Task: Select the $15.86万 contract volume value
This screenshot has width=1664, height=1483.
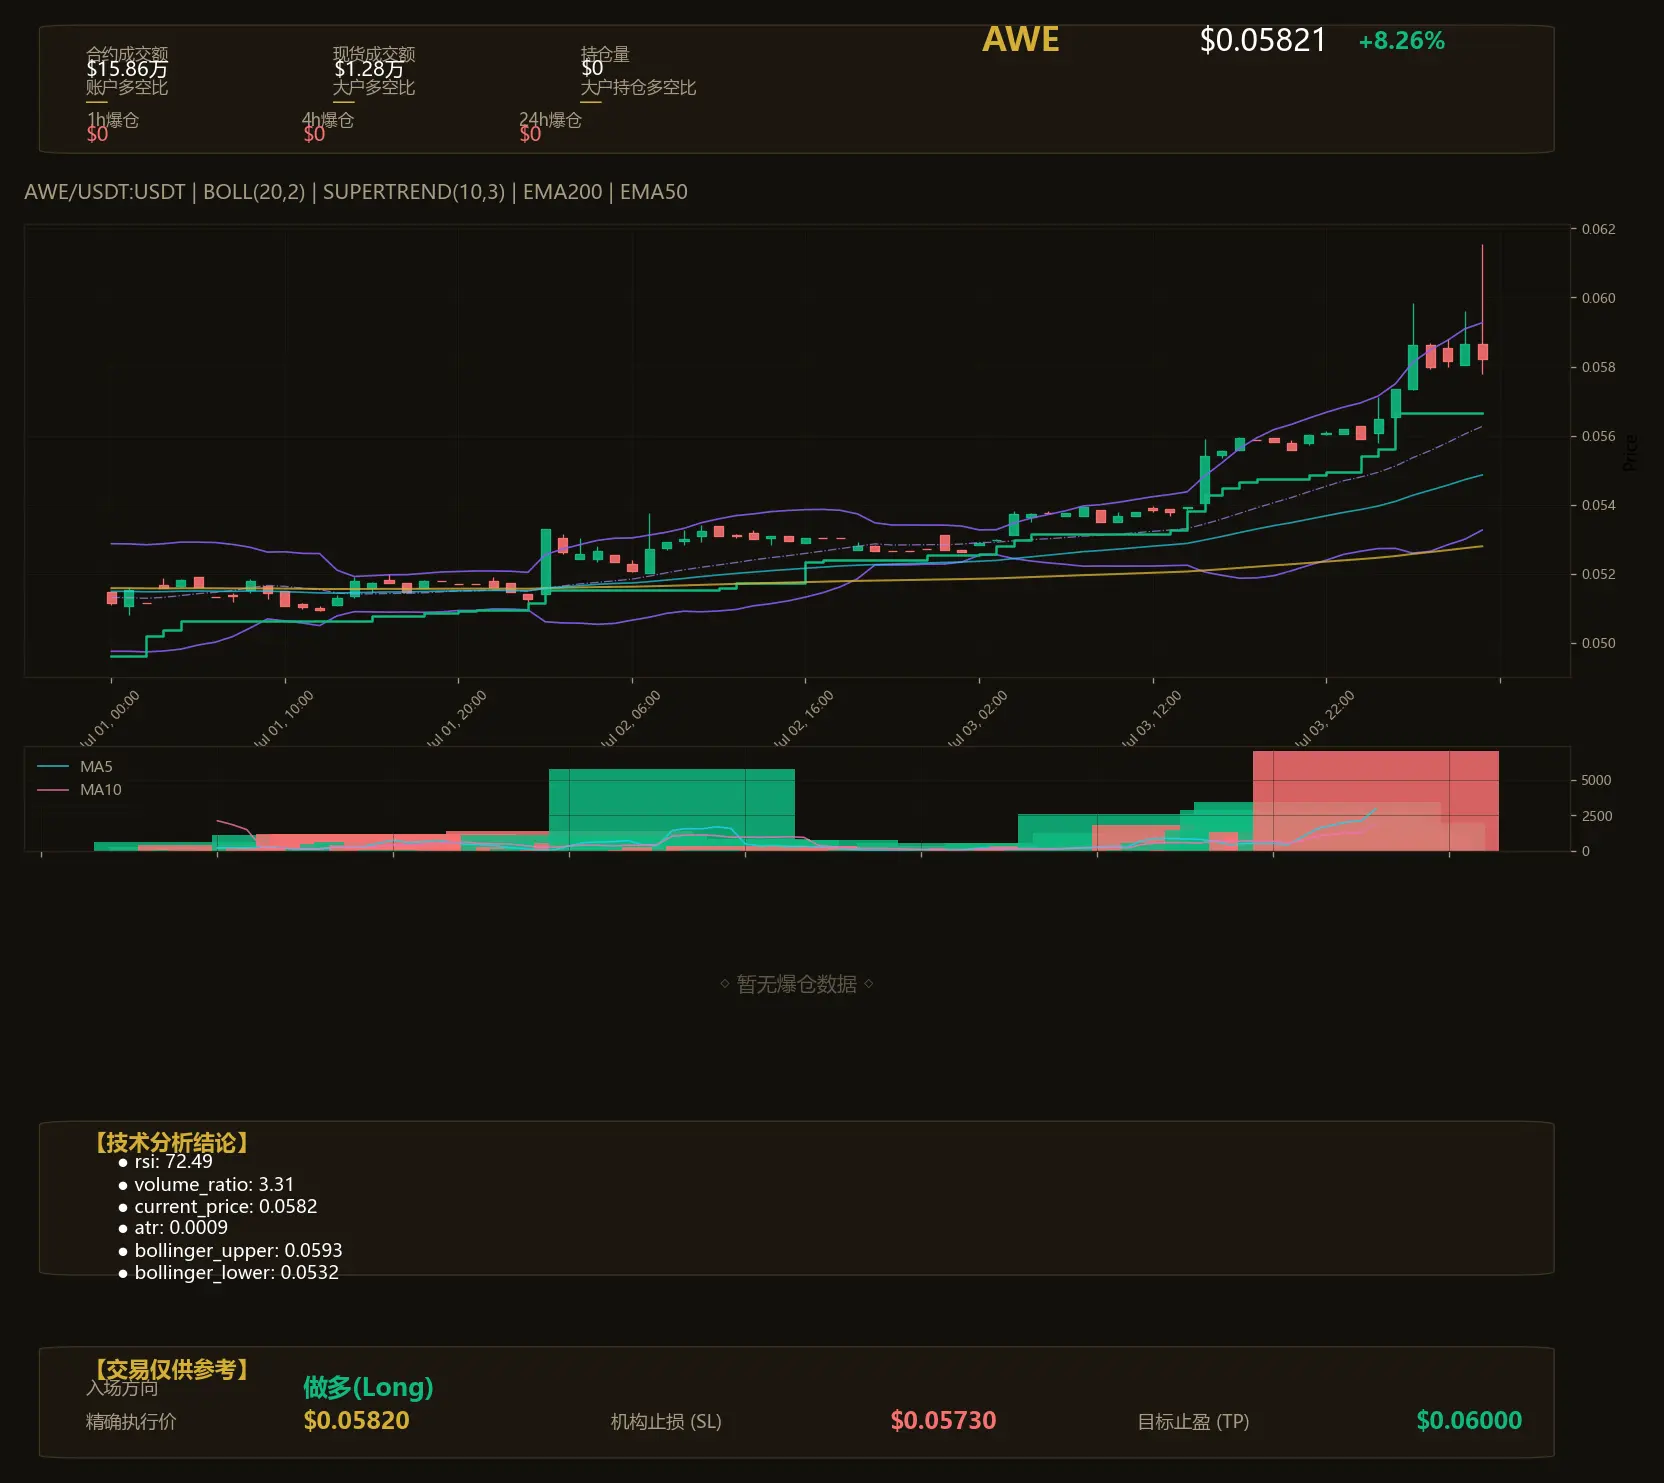Action: click(x=127, y=69)
